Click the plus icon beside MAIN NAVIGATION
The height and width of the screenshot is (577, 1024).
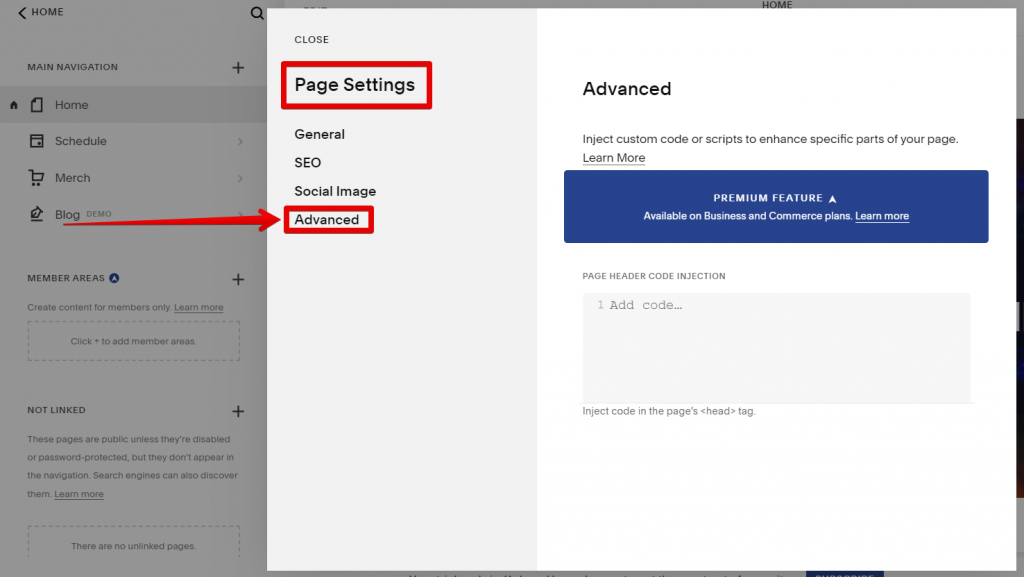click(238, 67)
